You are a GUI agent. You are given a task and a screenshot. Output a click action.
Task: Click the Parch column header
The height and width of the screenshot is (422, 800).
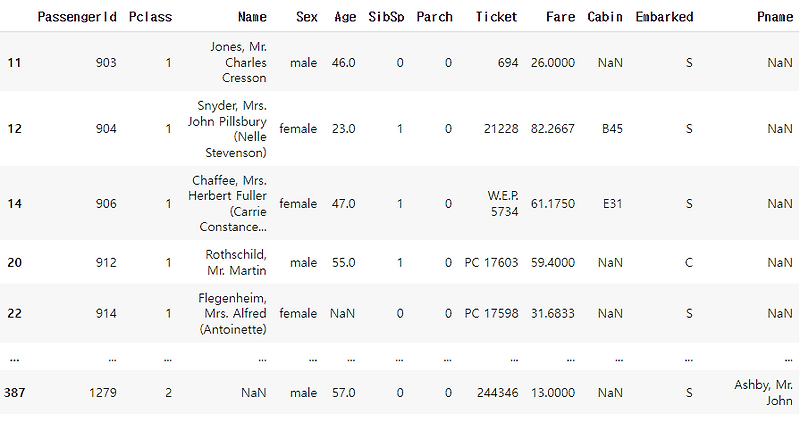pos(435,17)
